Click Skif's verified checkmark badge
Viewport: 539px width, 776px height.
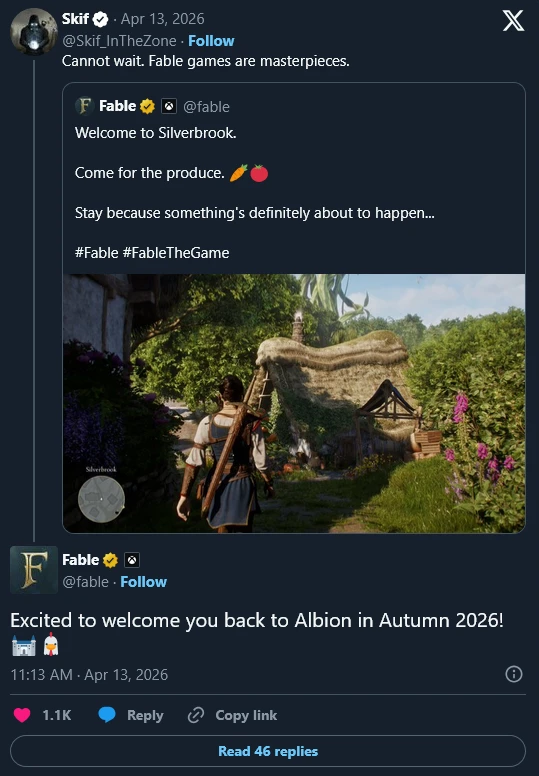(100, 19)
